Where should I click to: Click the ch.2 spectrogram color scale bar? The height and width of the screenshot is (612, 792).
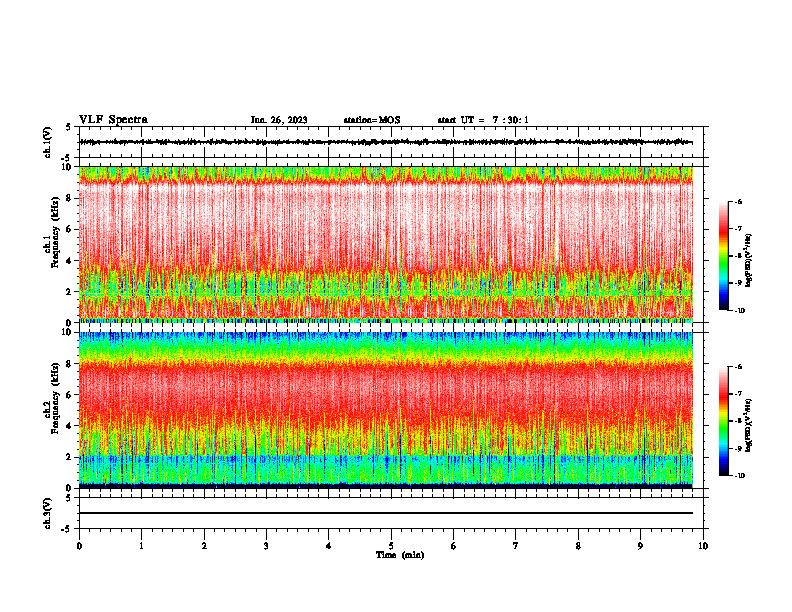pyautogui.click(x=724, y=421)
